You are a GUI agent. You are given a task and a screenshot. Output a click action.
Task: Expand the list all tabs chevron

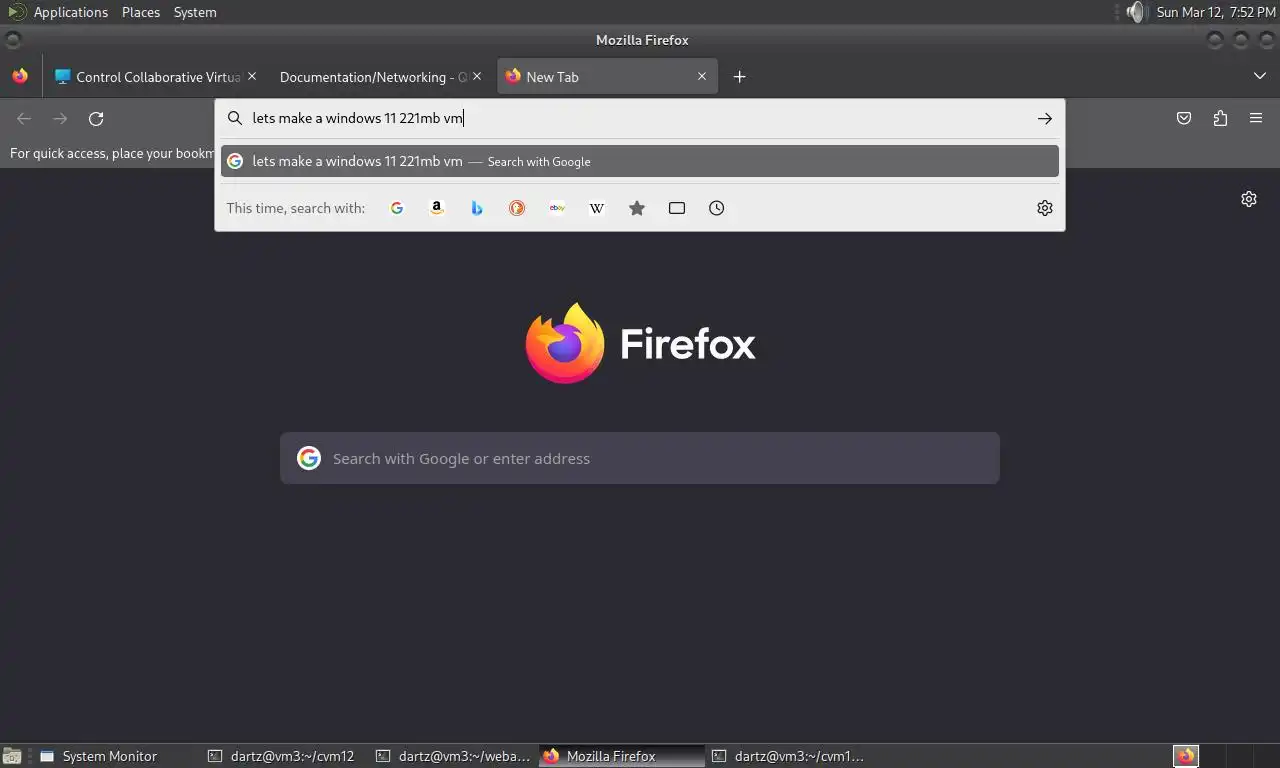[x=1259, y=76]
